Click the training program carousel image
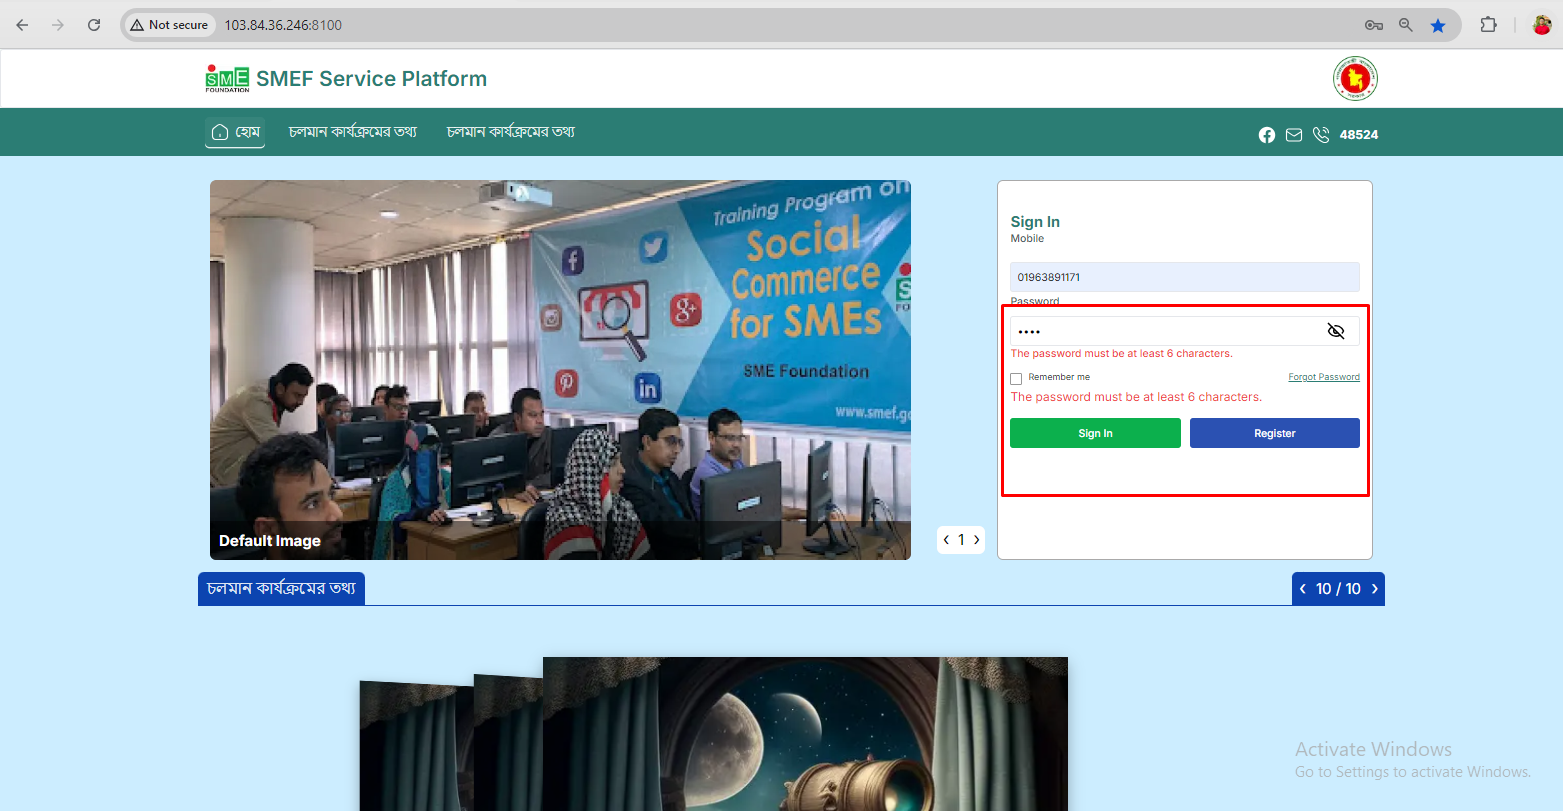The image size is (1563, 811). pyautogui.click(x=560, y=370)
